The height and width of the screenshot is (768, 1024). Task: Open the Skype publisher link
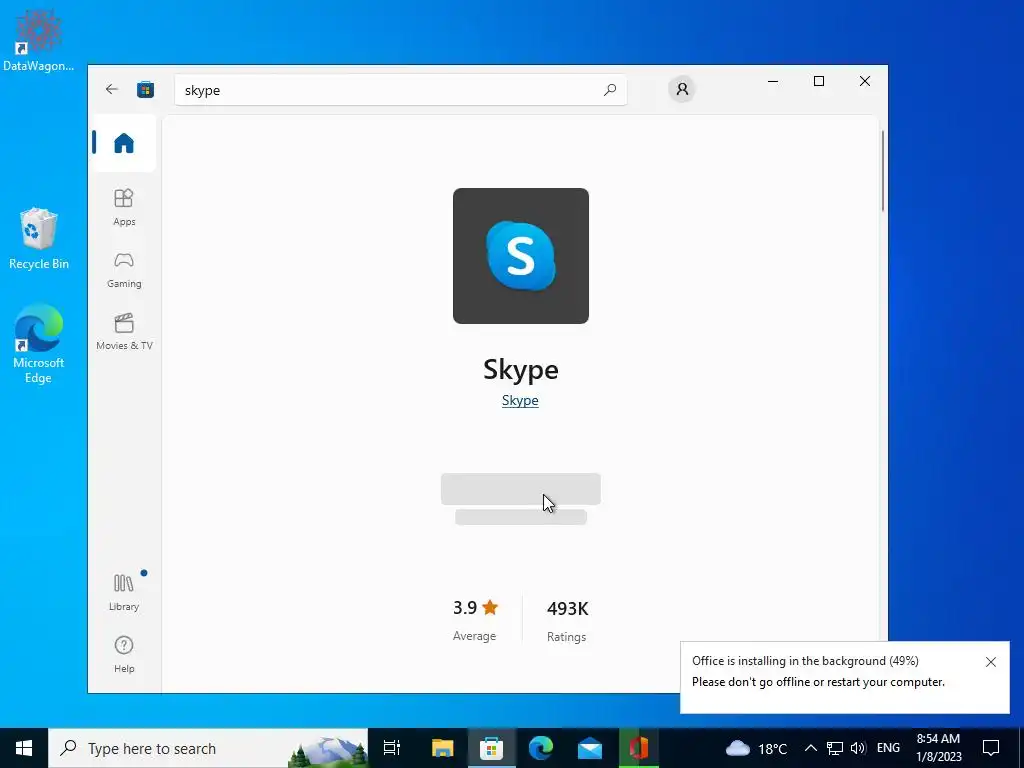(520, 400)
